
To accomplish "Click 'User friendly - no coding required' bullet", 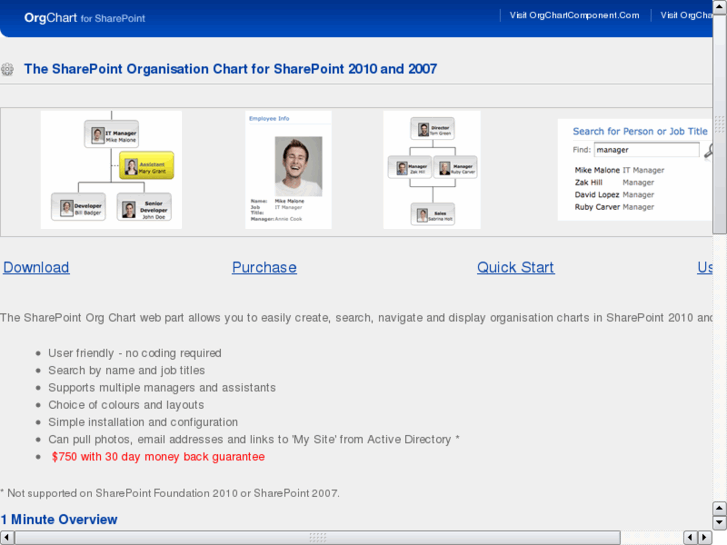I will coord(134,353).
